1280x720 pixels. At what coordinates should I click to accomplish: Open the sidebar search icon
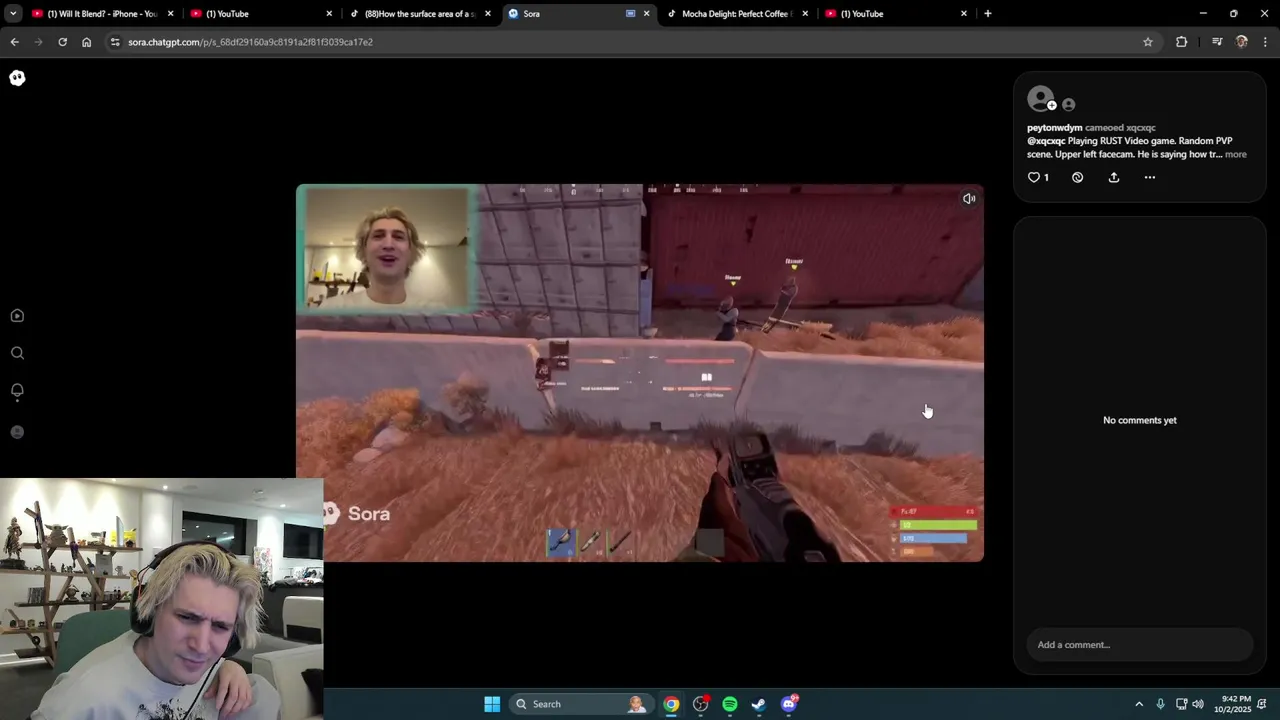(17, 353)
